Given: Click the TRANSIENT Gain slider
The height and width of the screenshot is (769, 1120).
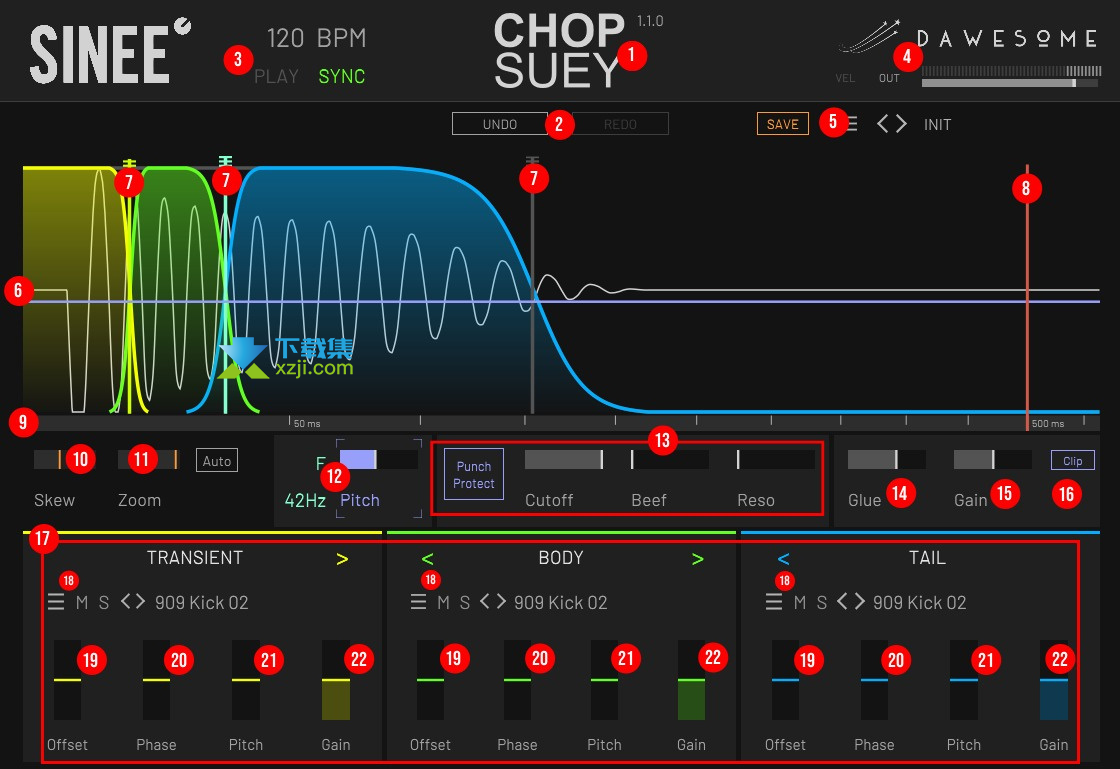Looking at the screenshot, I should (336, 680).
